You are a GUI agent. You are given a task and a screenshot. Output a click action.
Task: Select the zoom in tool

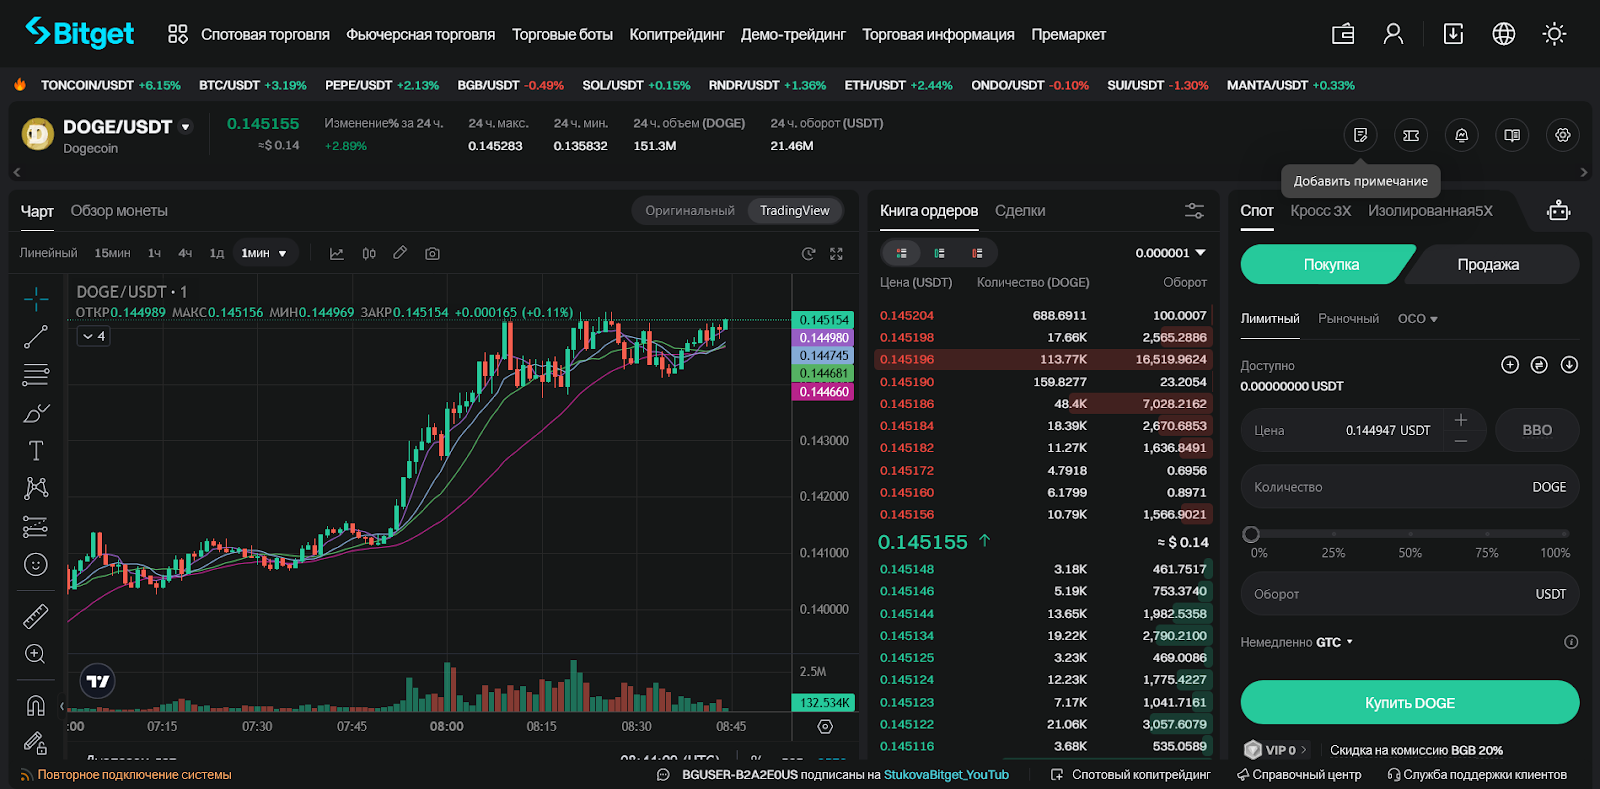coord(36,654)
